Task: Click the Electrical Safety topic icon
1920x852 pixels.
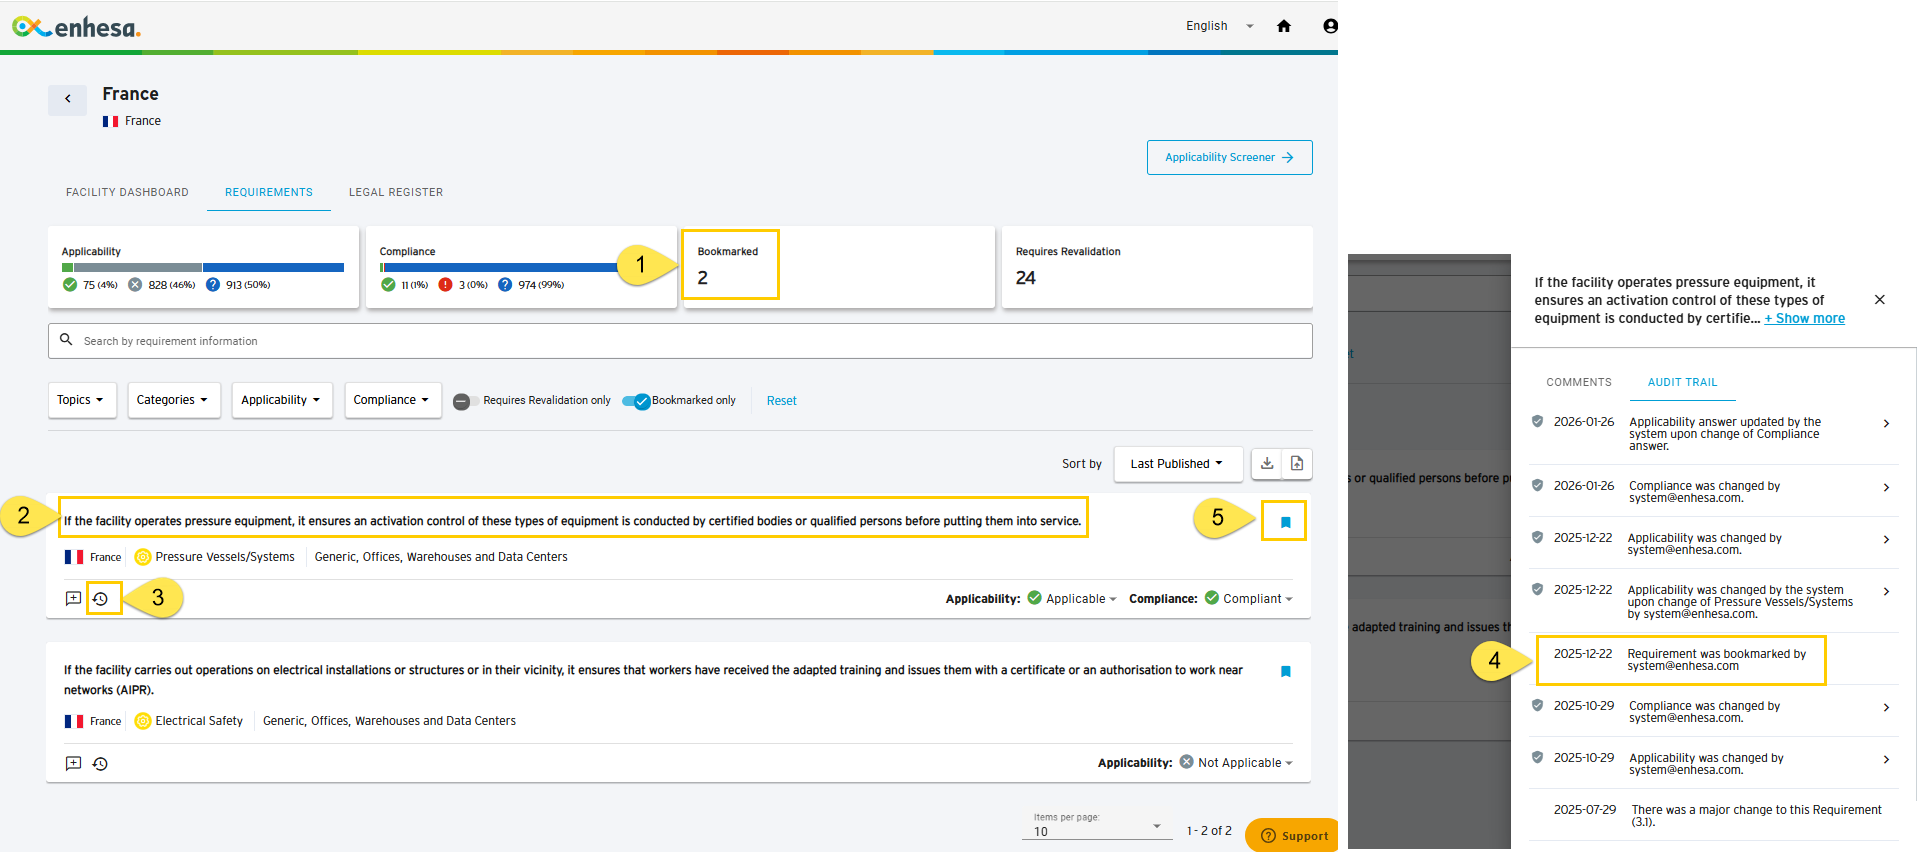Action: click(x=143, y=721)
